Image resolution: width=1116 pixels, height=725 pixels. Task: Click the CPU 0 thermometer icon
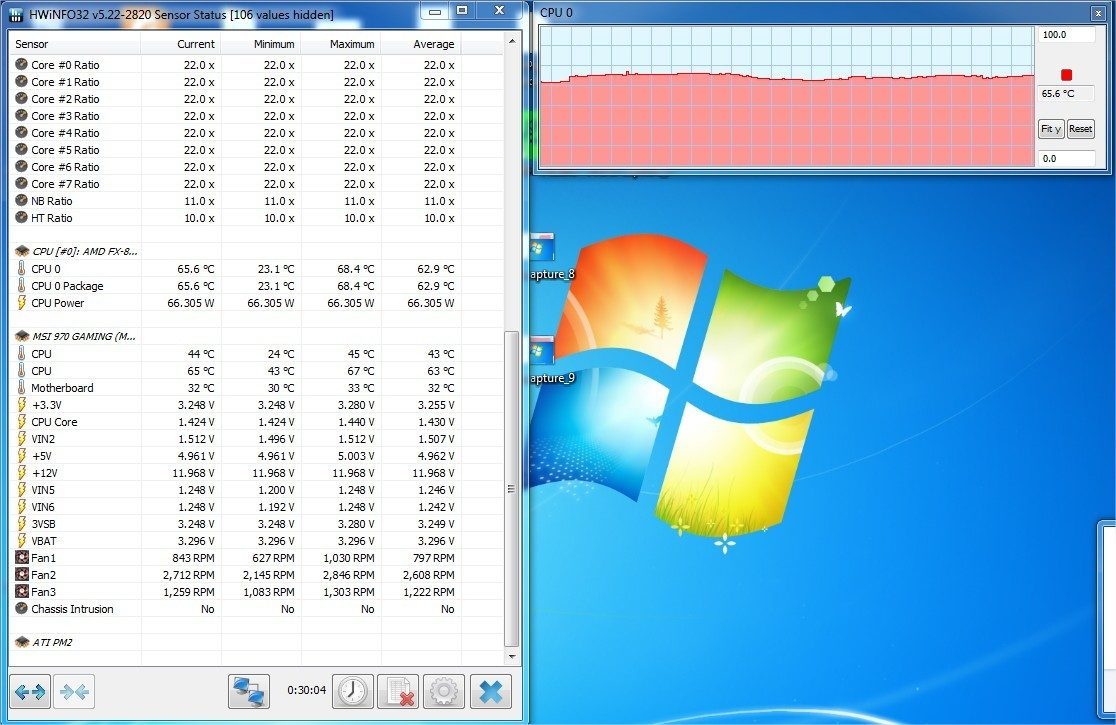21,269
